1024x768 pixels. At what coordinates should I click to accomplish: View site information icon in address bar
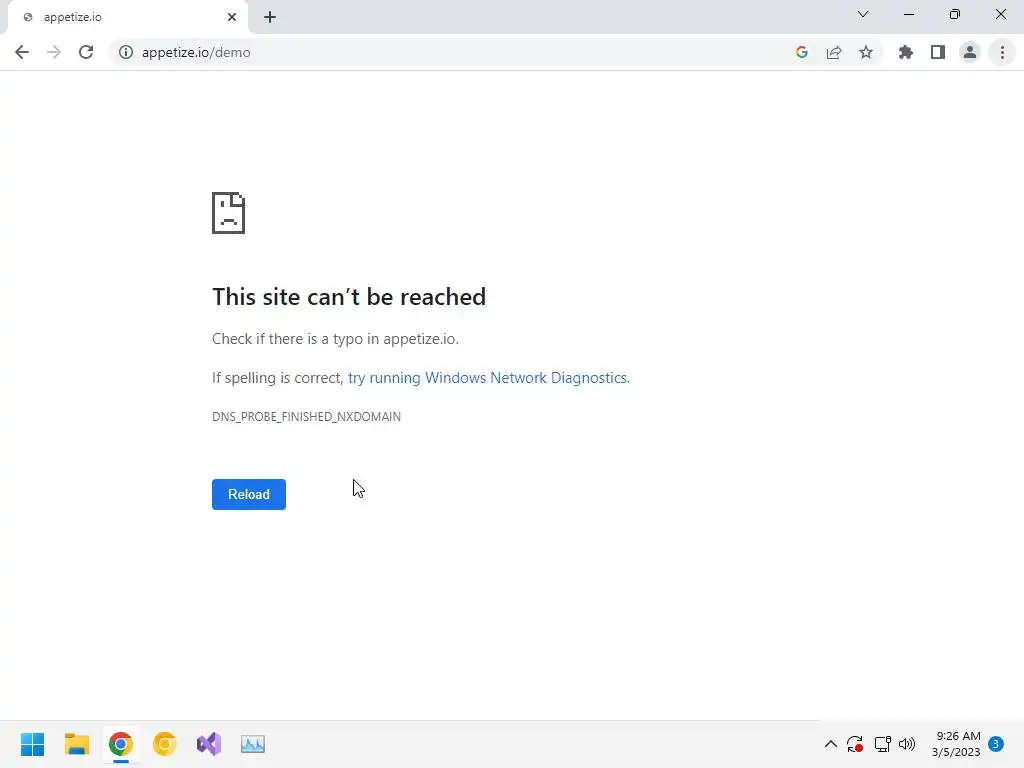[126, 52]
